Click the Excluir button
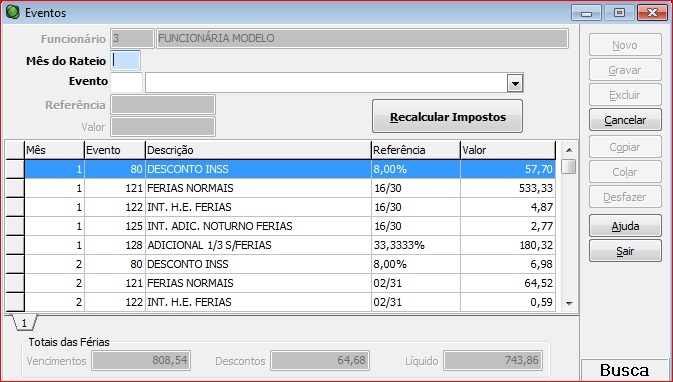The image size is (673, 382). [x=625, y=95]
